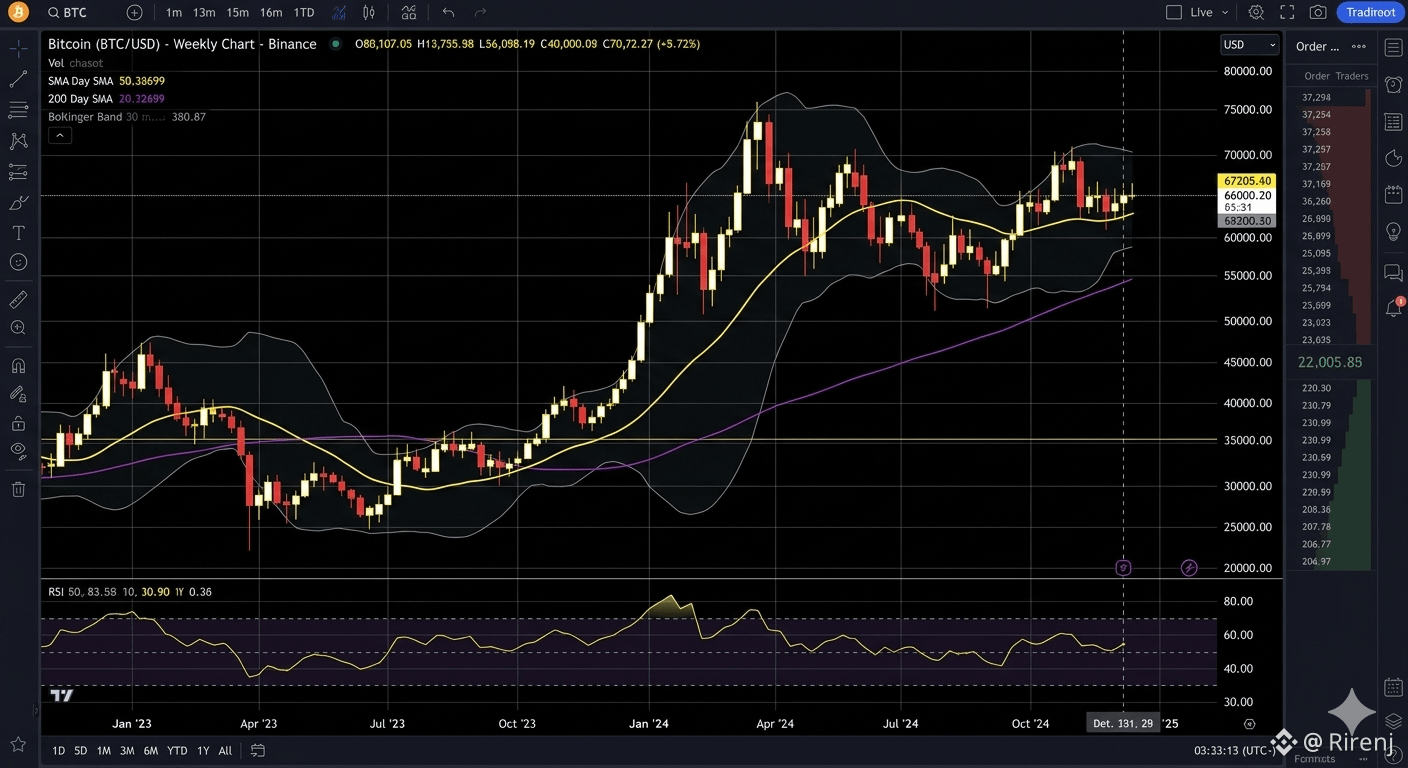The width and height of the screenshot is (1408, 768).
Task: Open the candlestick chart style icon
Action: 369,13
